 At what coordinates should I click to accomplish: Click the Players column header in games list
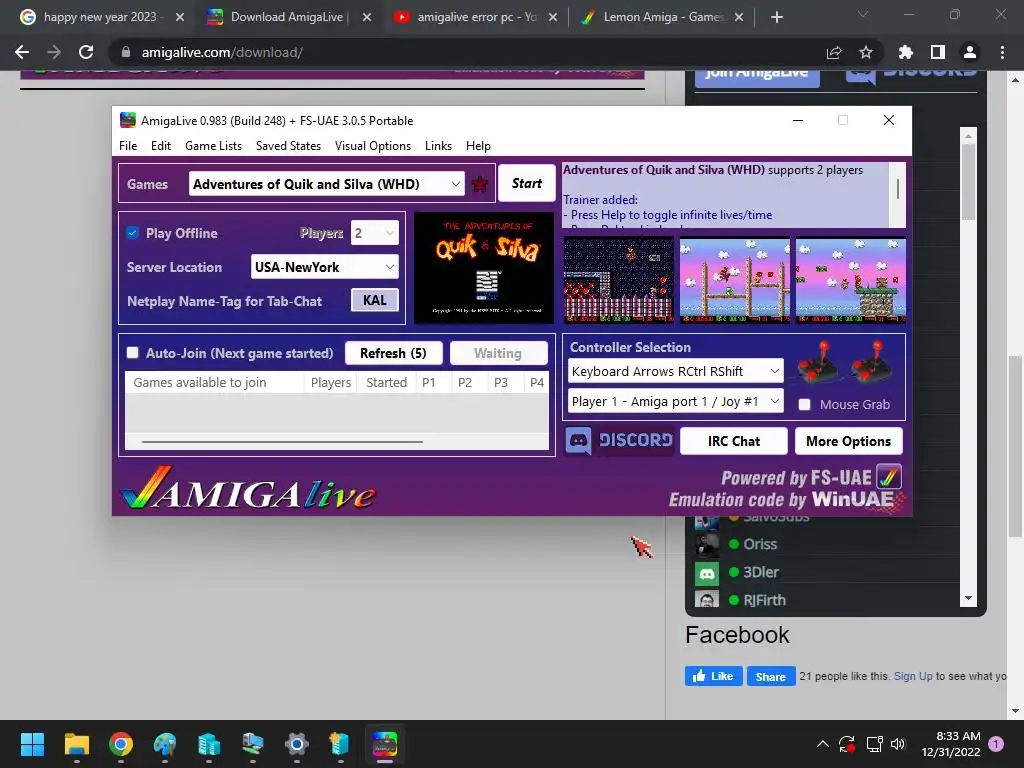pos(330,383)
